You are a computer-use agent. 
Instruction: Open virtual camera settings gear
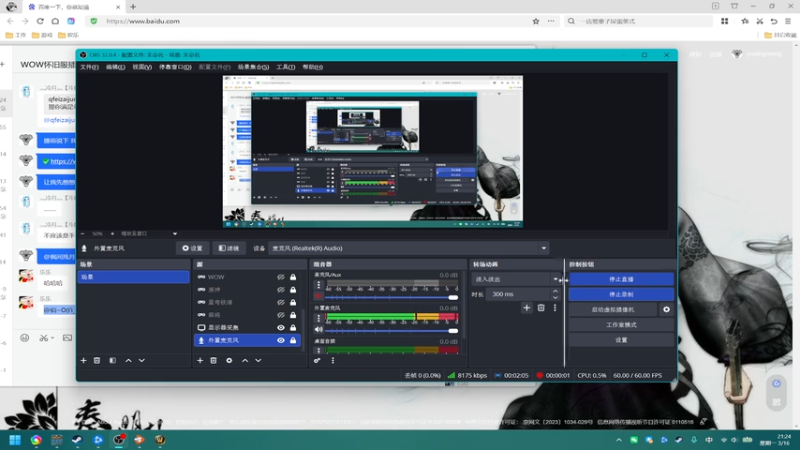click(x=666, y=309)
